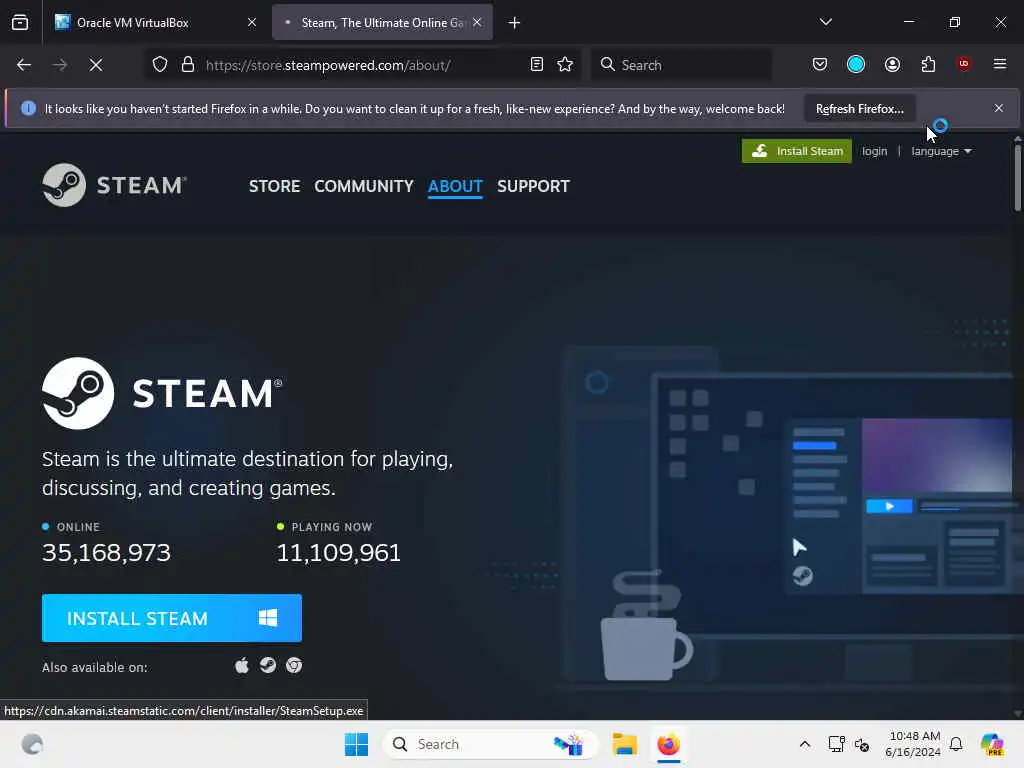Click the Windows taskbar Search box
Screen dimensions: 1024x768
pyautogui.click(x=490, y=744)
